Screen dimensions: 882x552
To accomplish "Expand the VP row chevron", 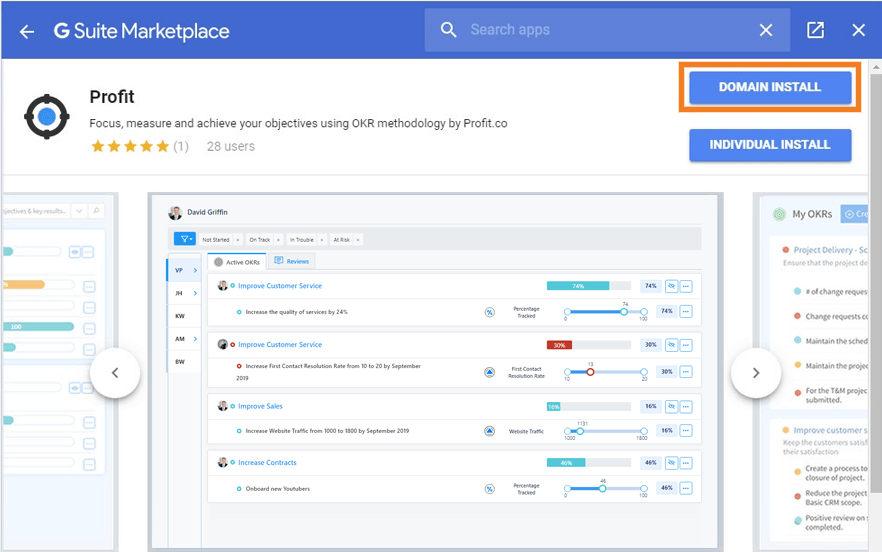I will tap(195, 271).
